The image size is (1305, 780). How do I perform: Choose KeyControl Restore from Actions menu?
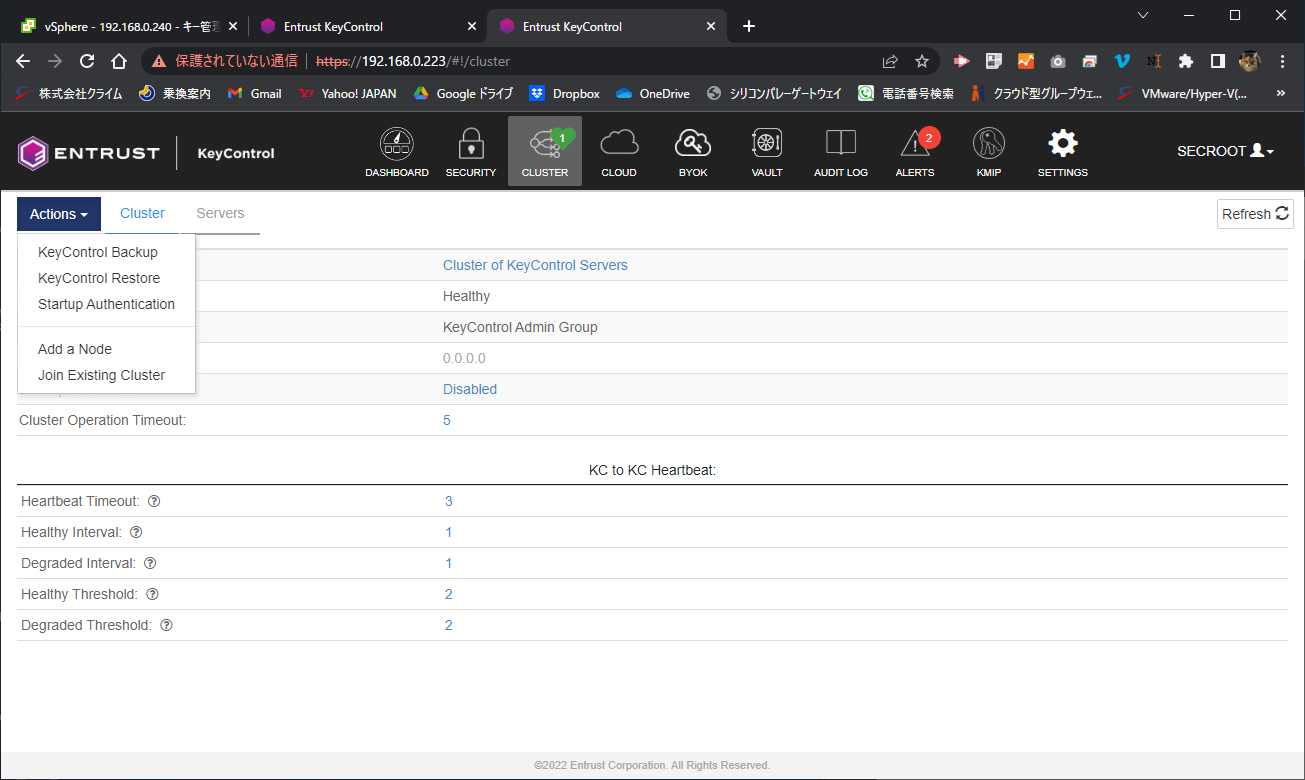click(x=99, y=278)
